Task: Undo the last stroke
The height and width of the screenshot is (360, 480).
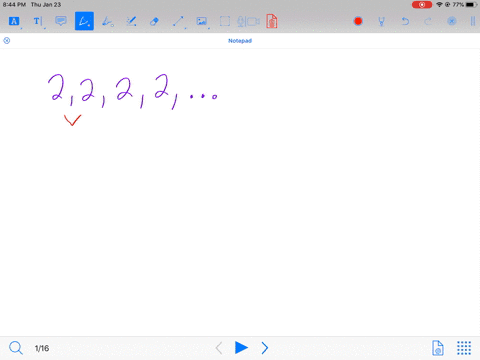Action: [405, 21]
